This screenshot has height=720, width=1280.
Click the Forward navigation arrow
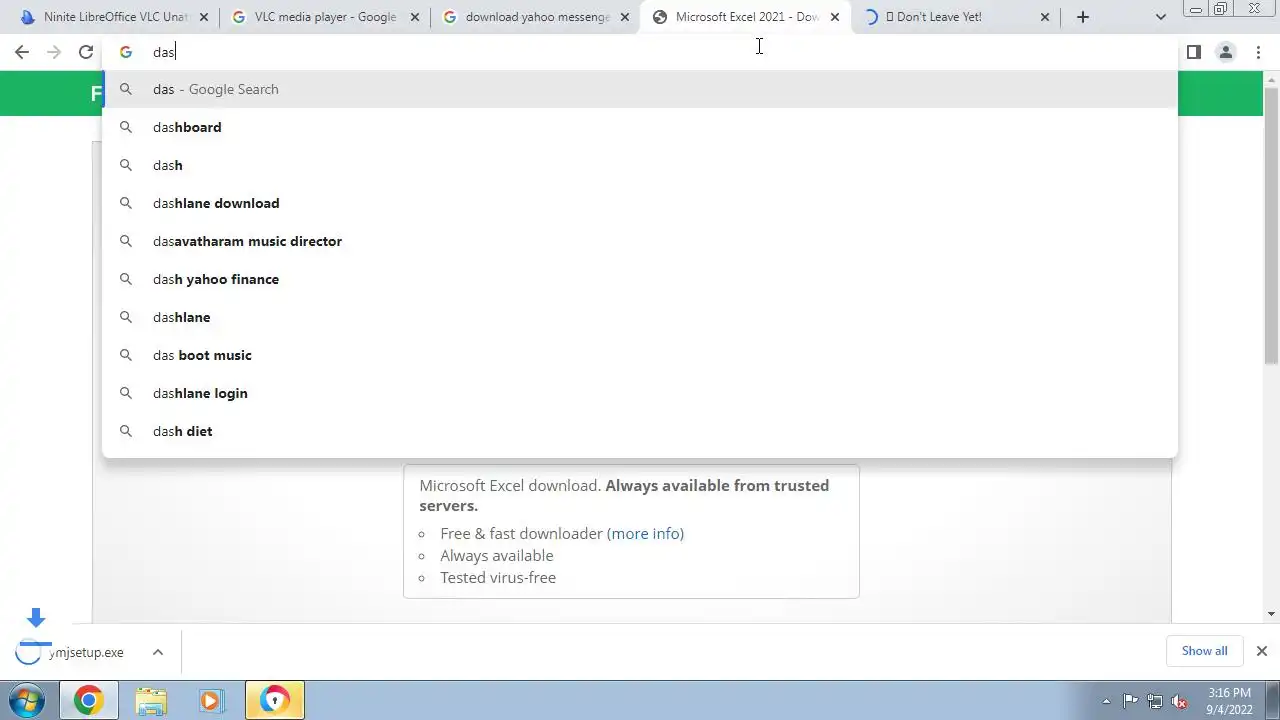pyautogui.click(x=54, y=52)
